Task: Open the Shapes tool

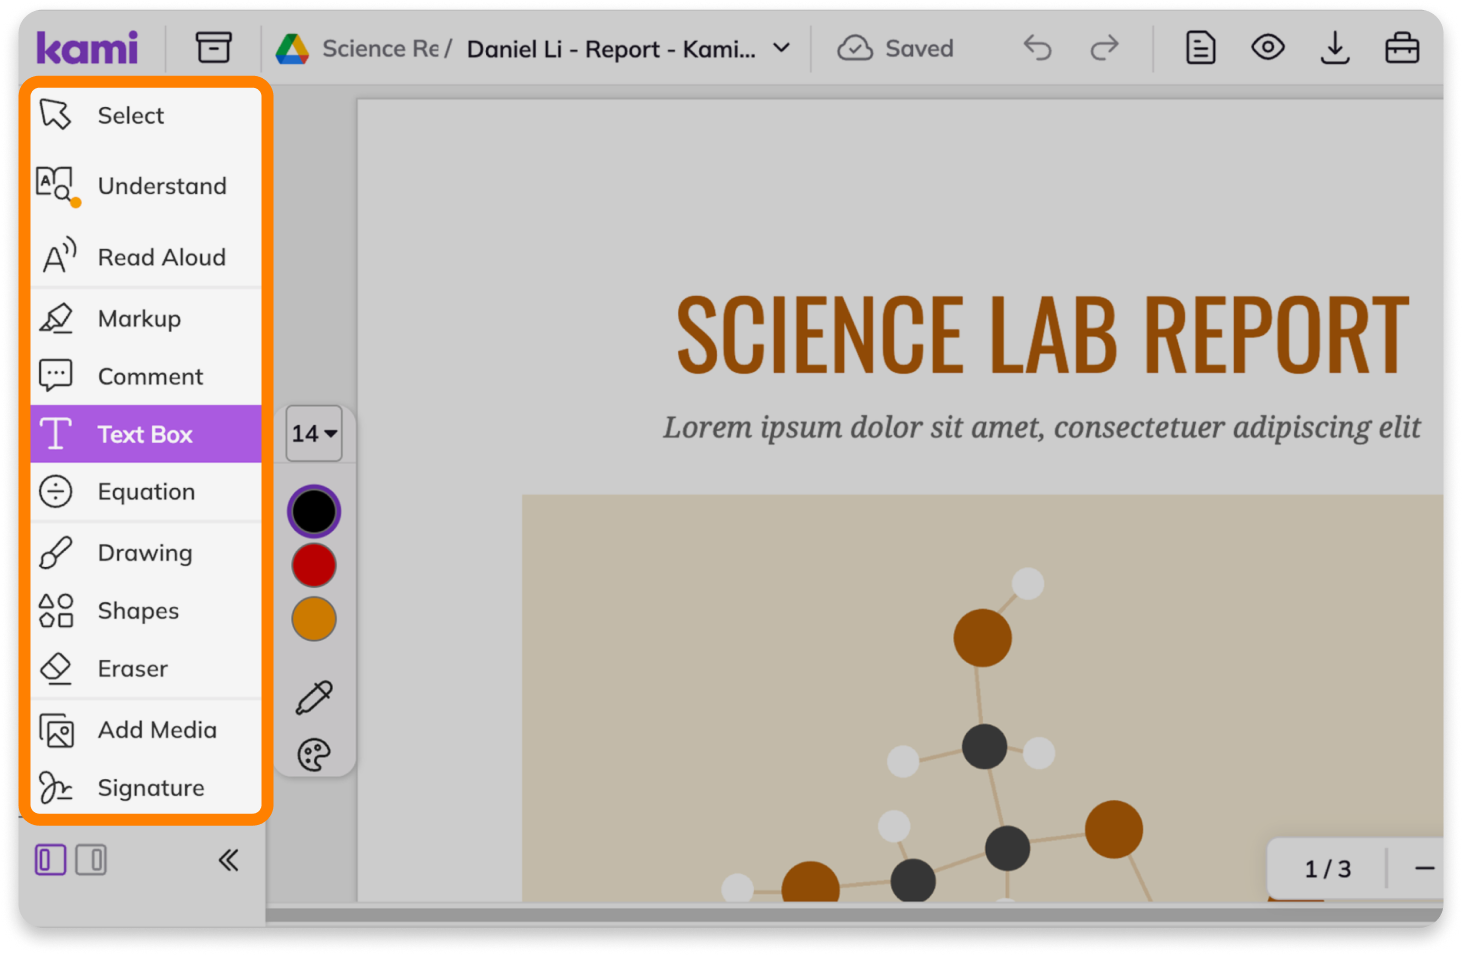Action: [146, 611]
